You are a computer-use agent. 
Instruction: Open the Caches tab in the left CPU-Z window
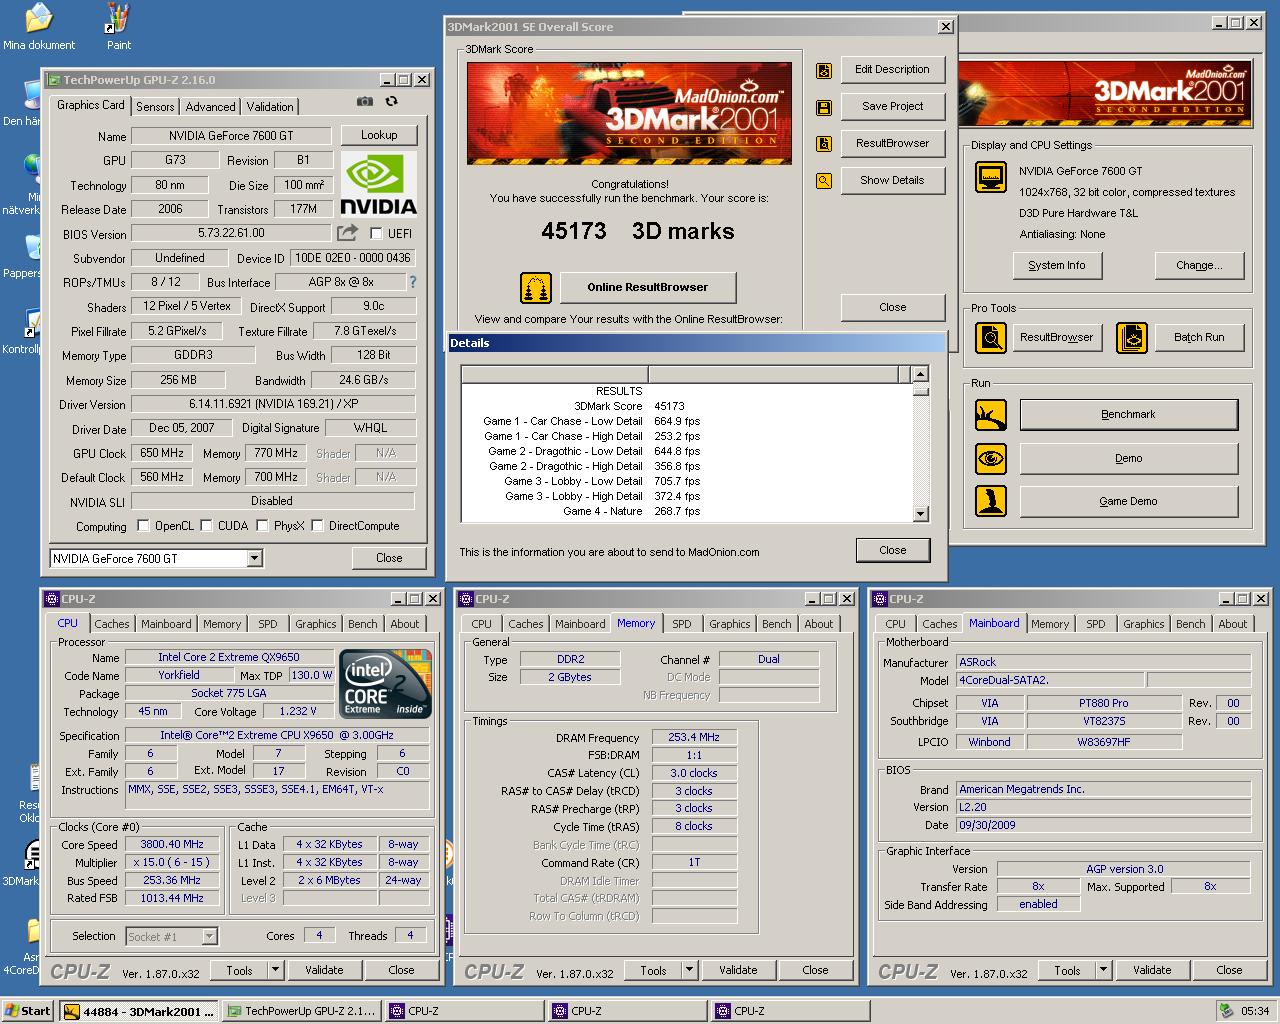click(x=112, y=624)
